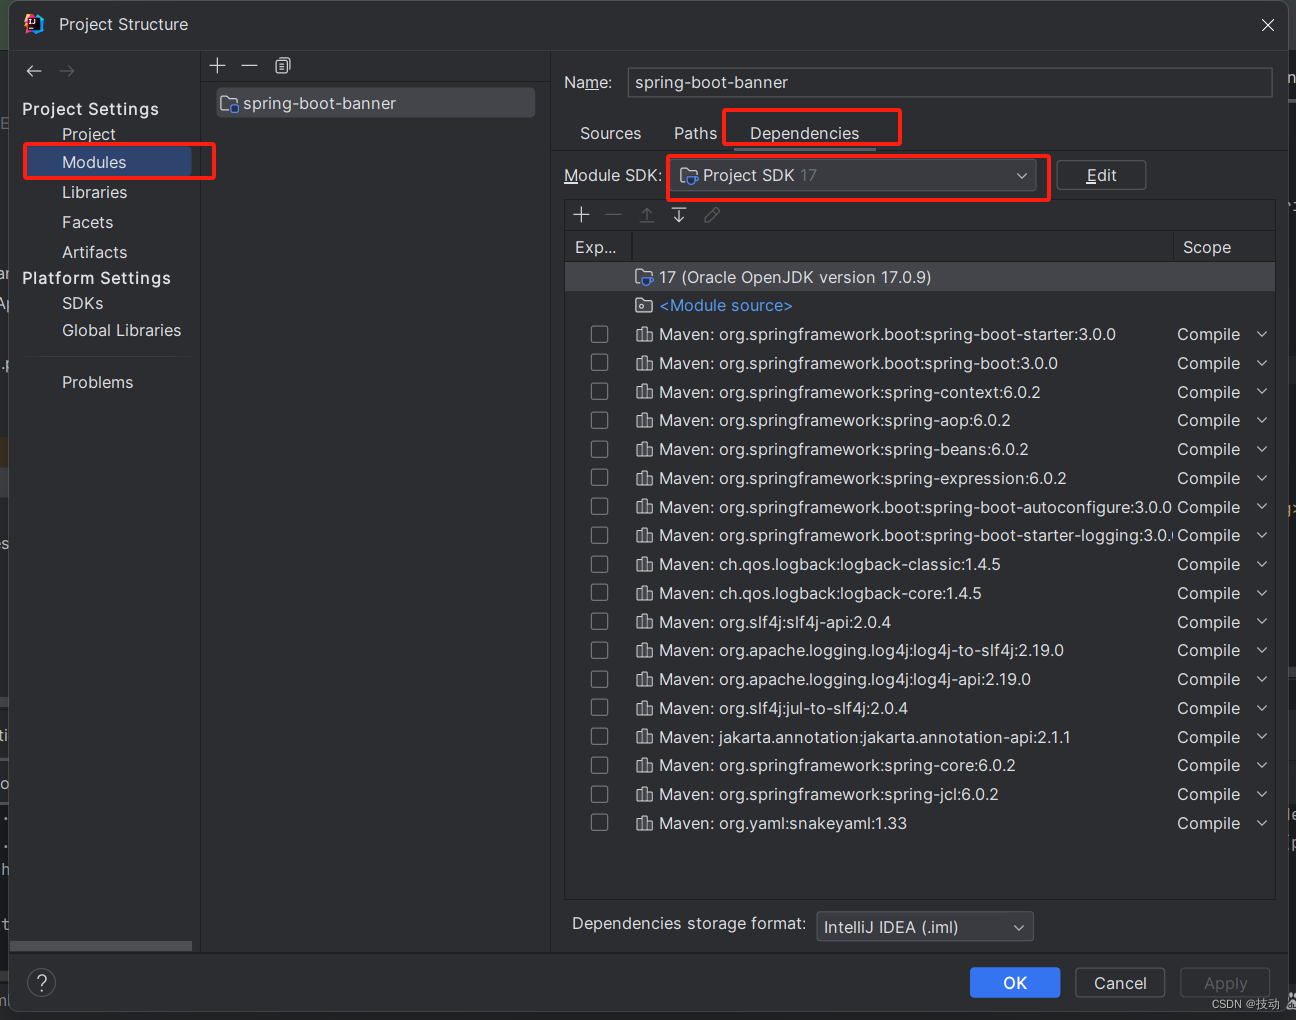The height and width of the screenshot is (1020, 1296).
Task: Switch to the Sources tab
Action: (610, 133)
